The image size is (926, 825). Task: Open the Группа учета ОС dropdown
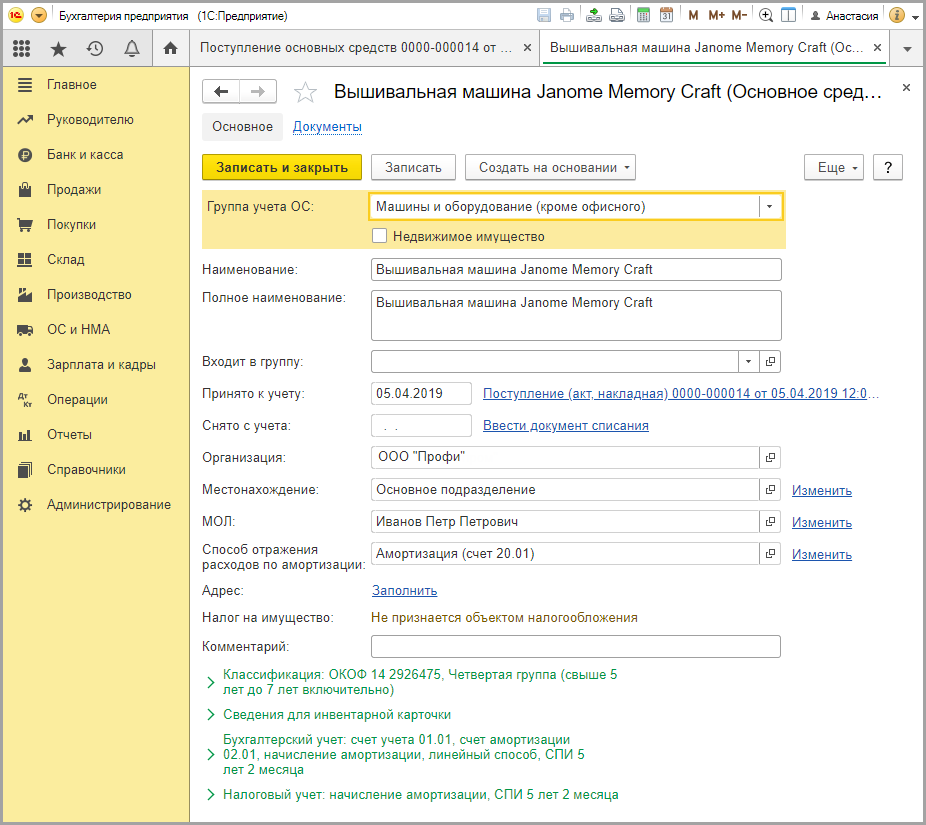click(x=769, y=207)
